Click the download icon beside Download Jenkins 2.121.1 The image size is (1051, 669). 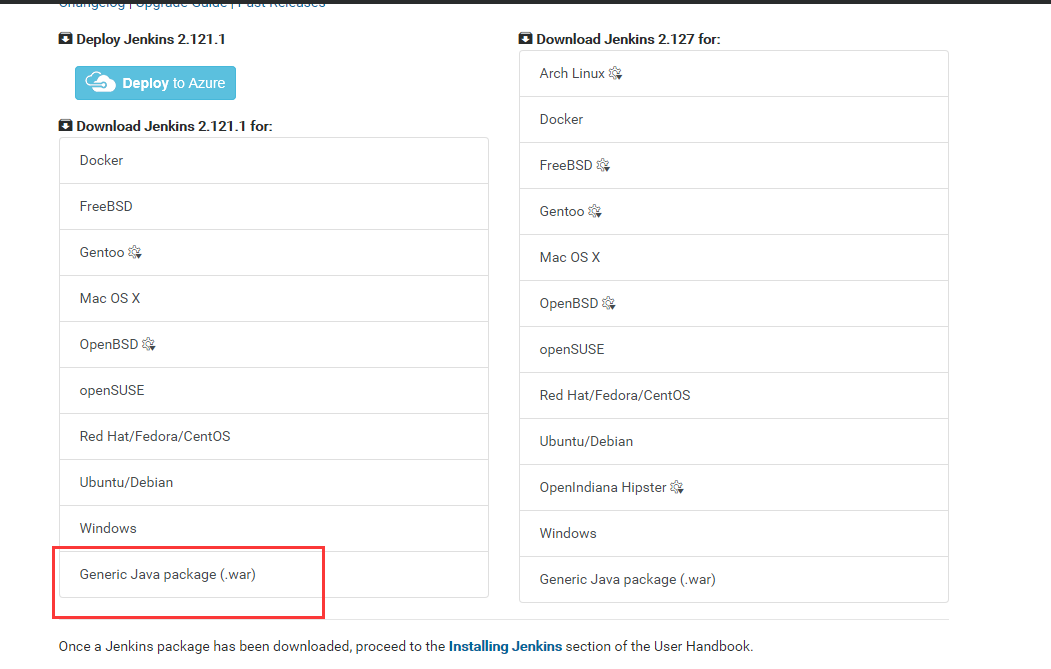pyautogui.click(x=65, y=125)
